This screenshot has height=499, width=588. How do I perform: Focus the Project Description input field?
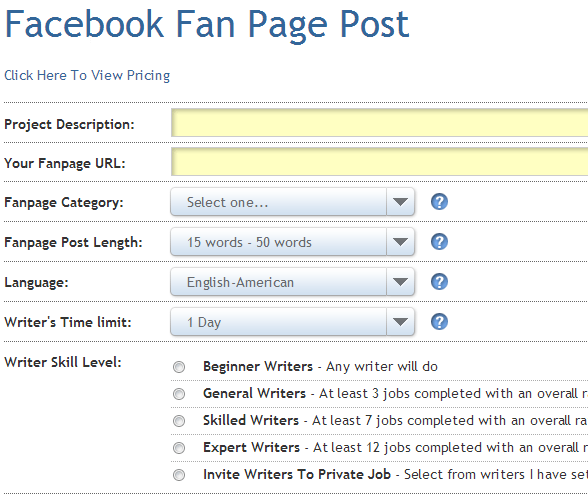coord(380,123)
